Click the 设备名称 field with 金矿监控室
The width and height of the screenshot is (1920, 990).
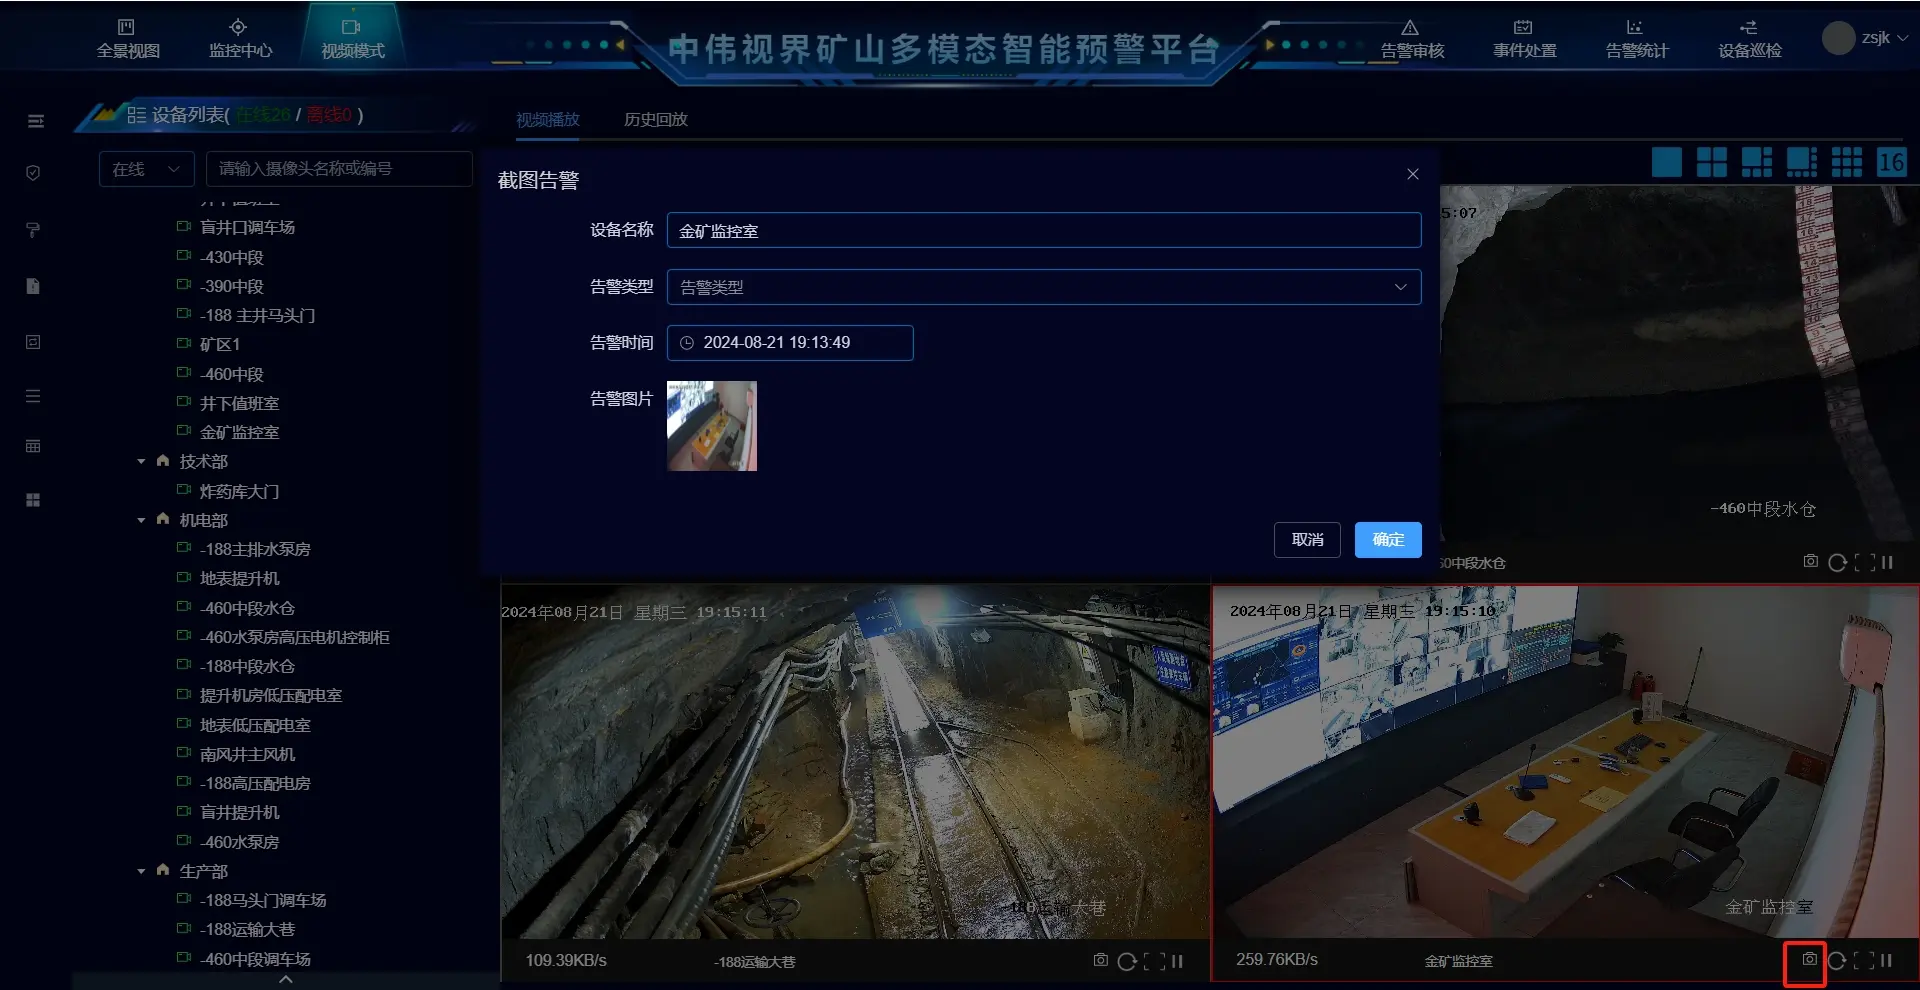[1043, 230]
